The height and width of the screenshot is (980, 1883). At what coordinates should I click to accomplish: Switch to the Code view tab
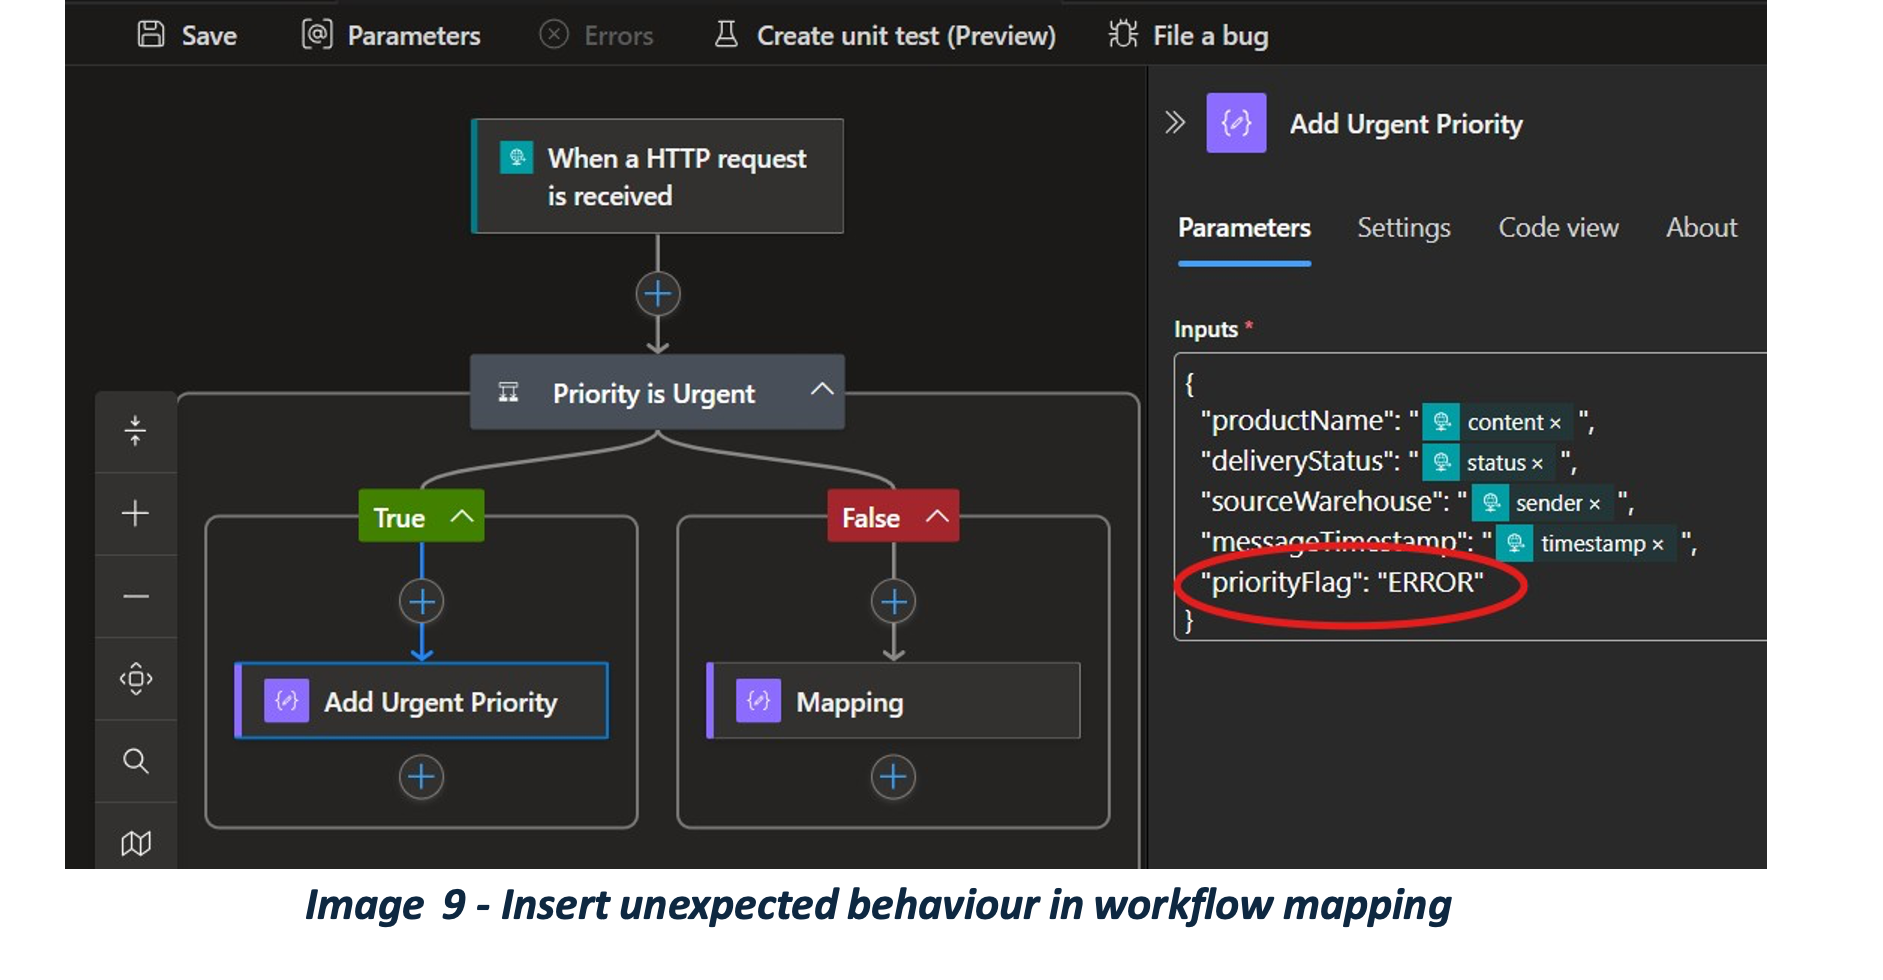[x=1558, y=228]
